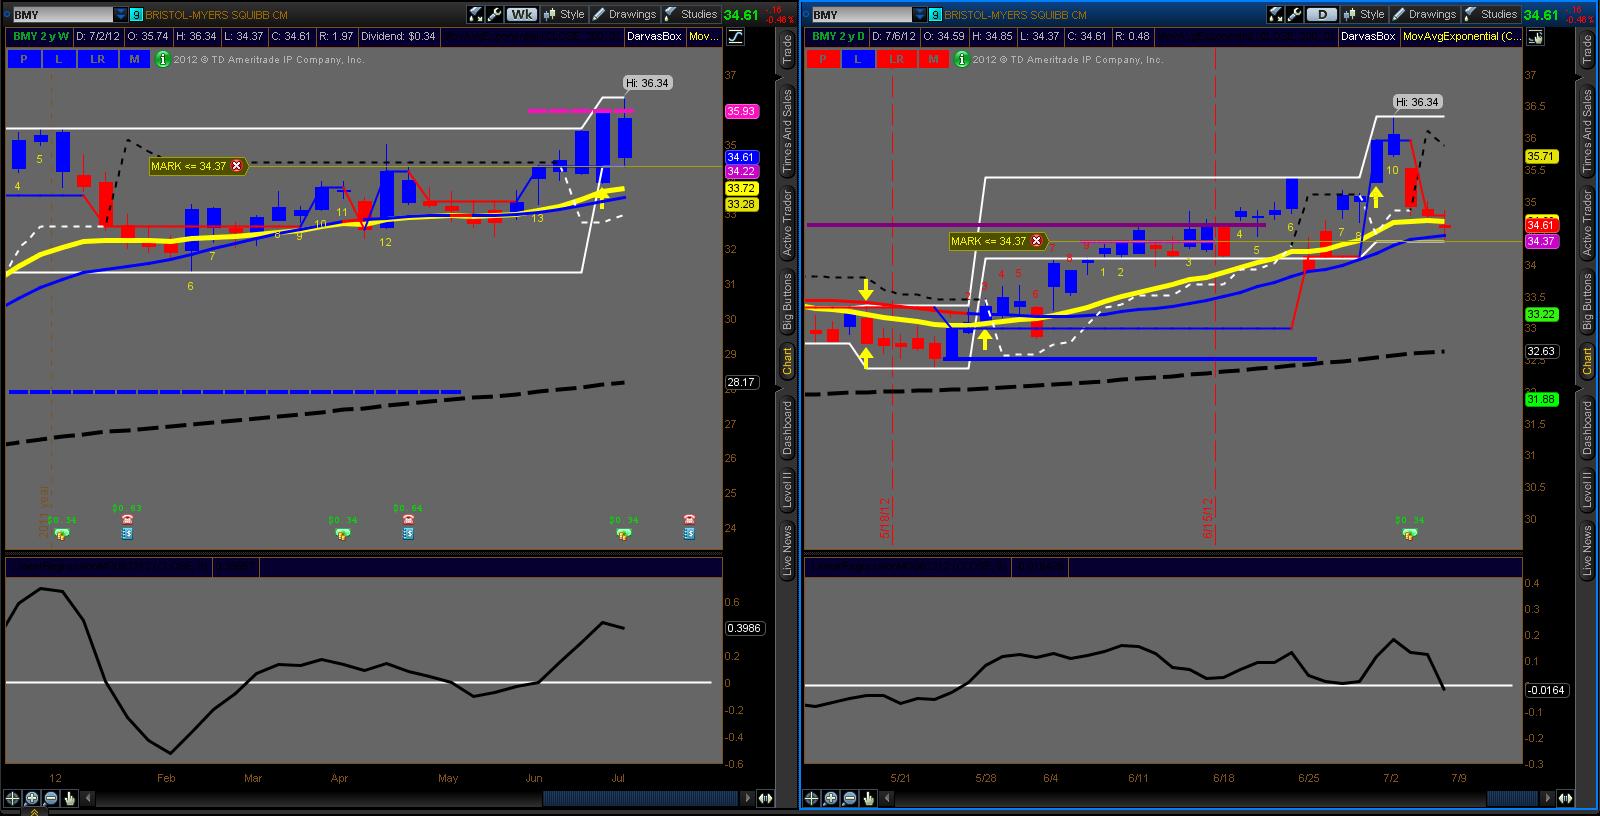Zoom in on the right daily chart
The height and width of the screenshot is (816, 1600).
click(832, 798)
